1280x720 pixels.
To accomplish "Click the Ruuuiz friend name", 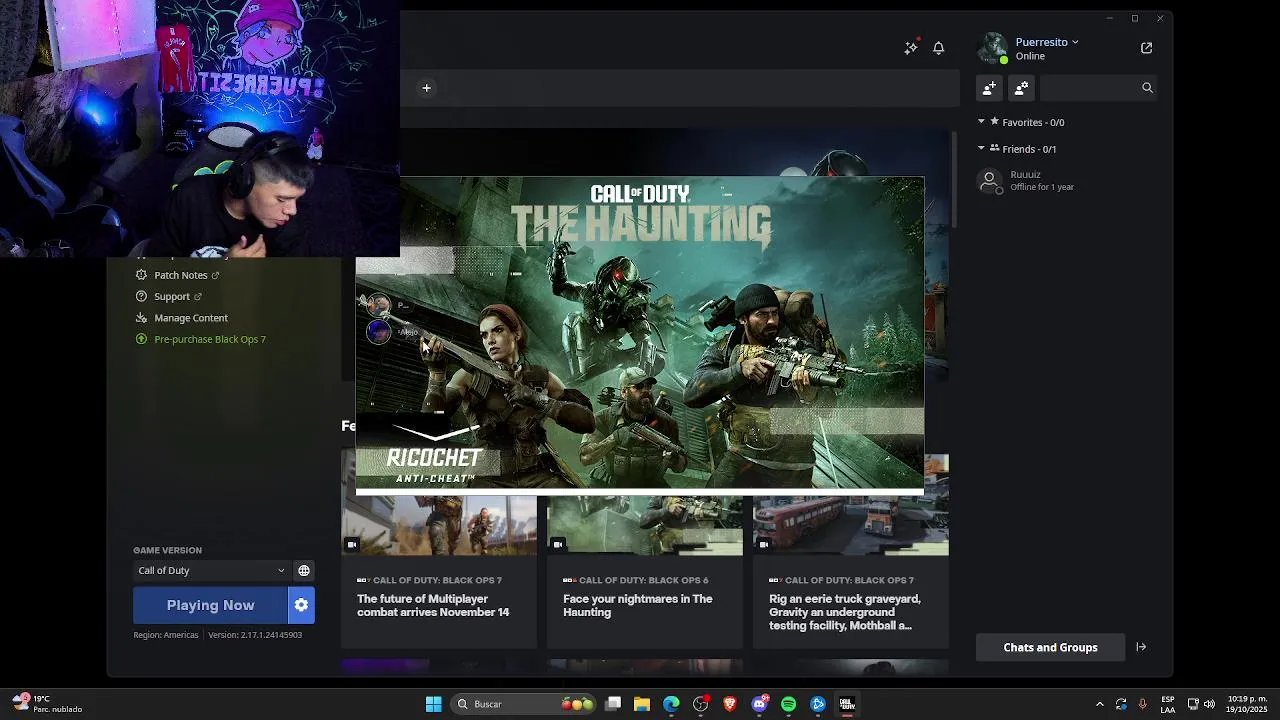I will pos(1025,175).
